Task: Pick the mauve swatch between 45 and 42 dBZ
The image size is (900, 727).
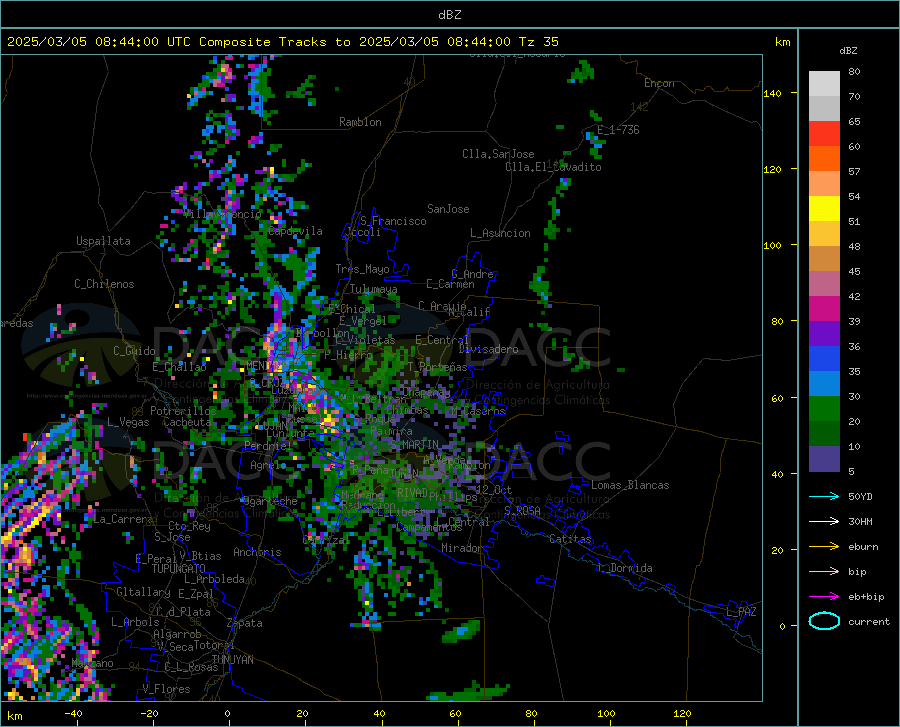Action: click(x=824, y=284)
